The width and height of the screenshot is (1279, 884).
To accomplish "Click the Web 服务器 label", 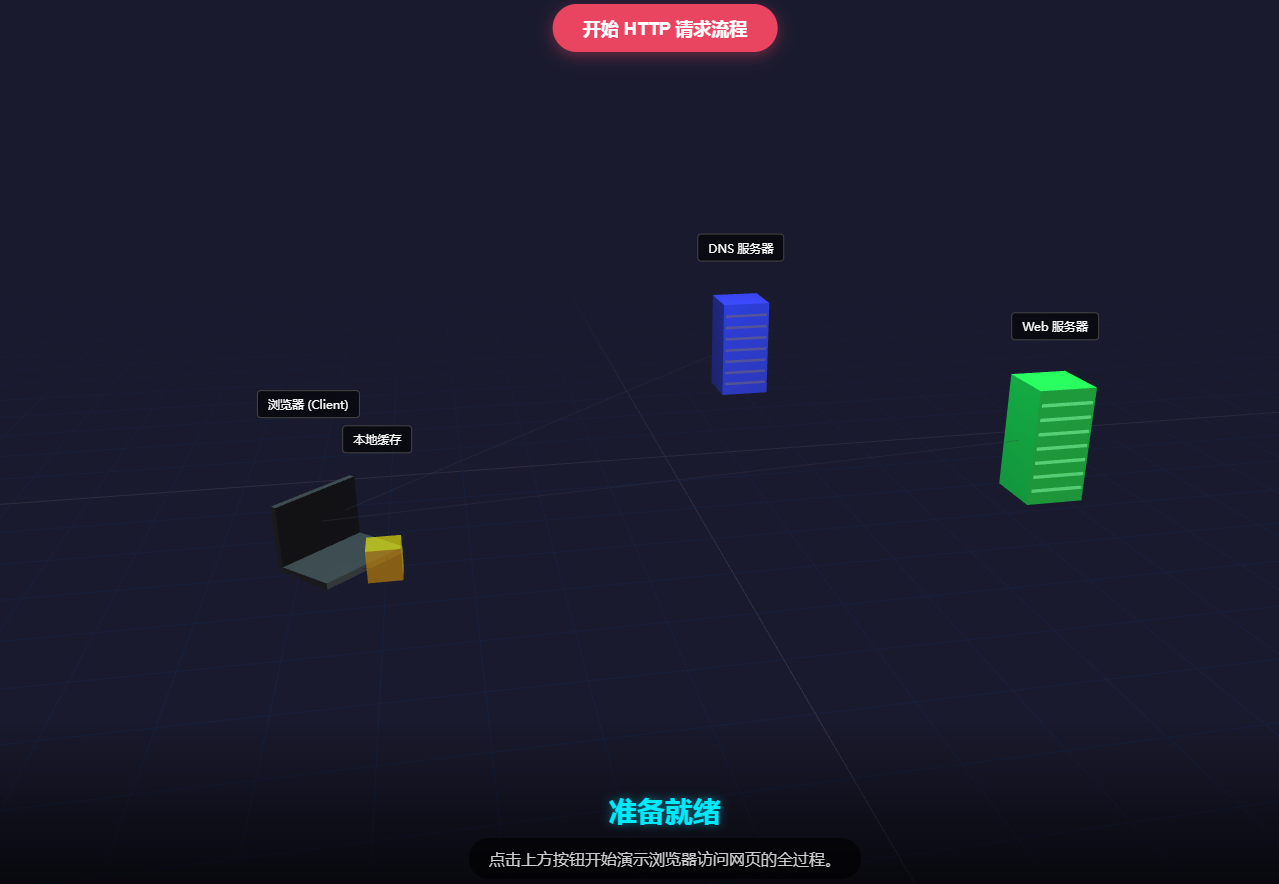I will point(1054,326).
